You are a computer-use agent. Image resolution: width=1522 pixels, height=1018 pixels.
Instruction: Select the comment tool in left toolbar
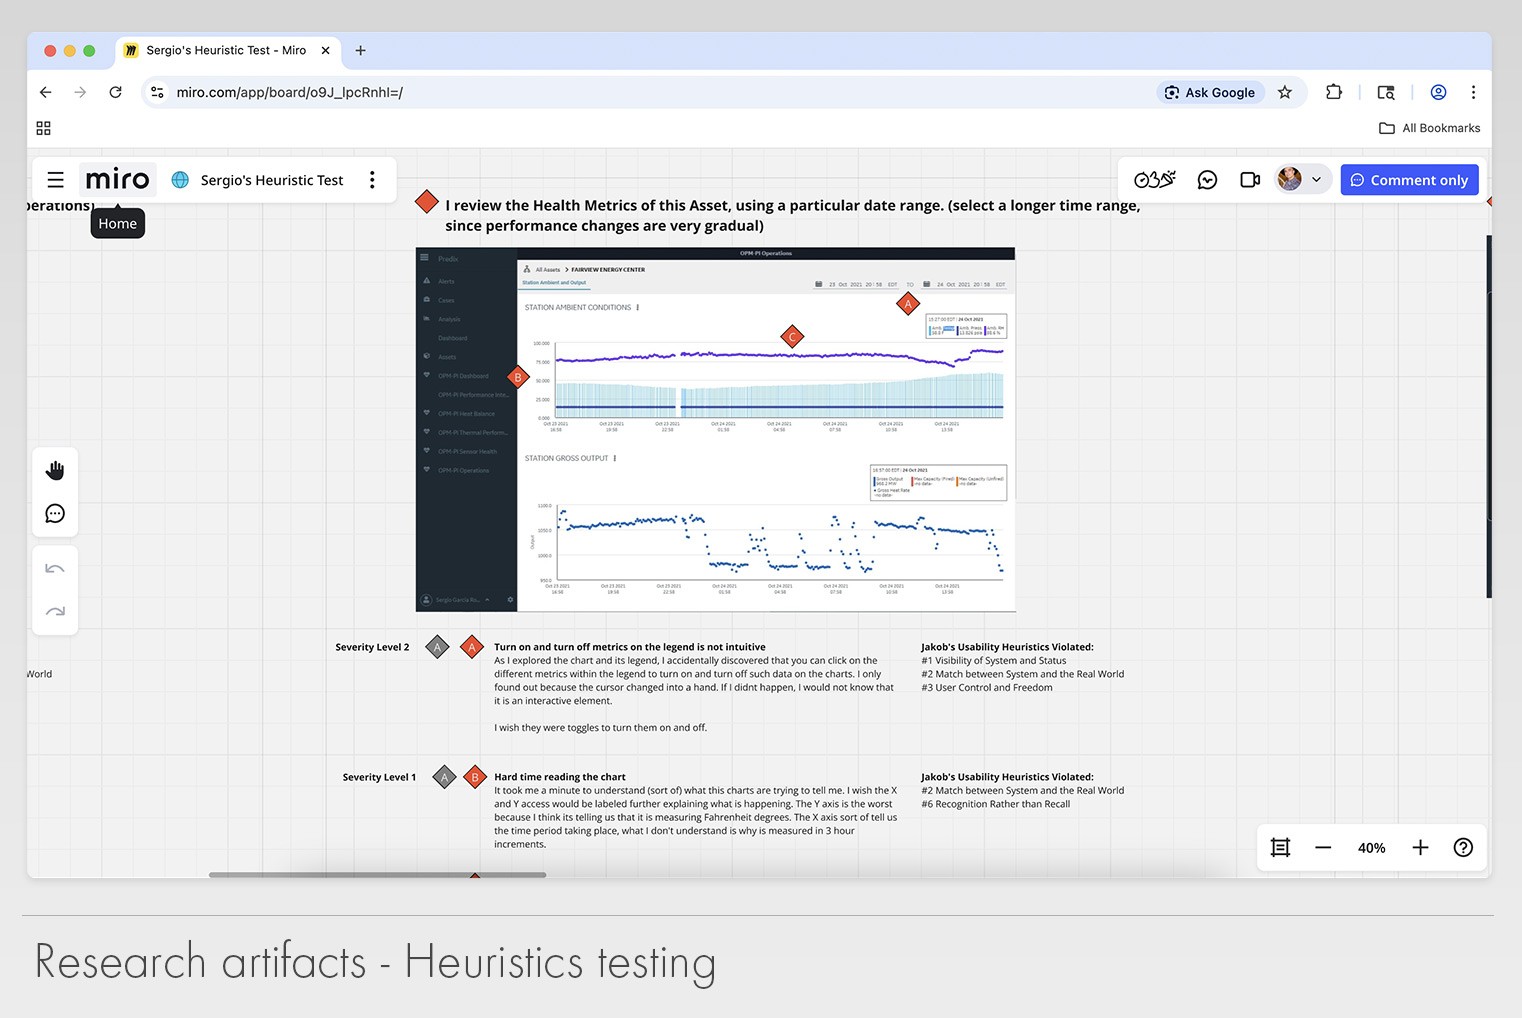click(x=55, y=513)
